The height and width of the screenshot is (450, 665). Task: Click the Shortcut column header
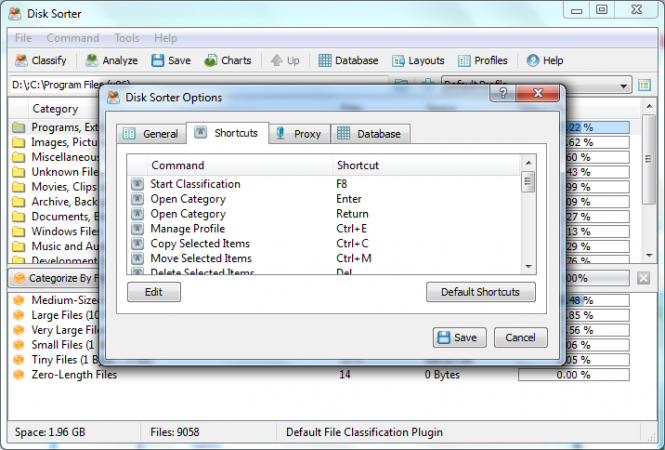point(426,165)
